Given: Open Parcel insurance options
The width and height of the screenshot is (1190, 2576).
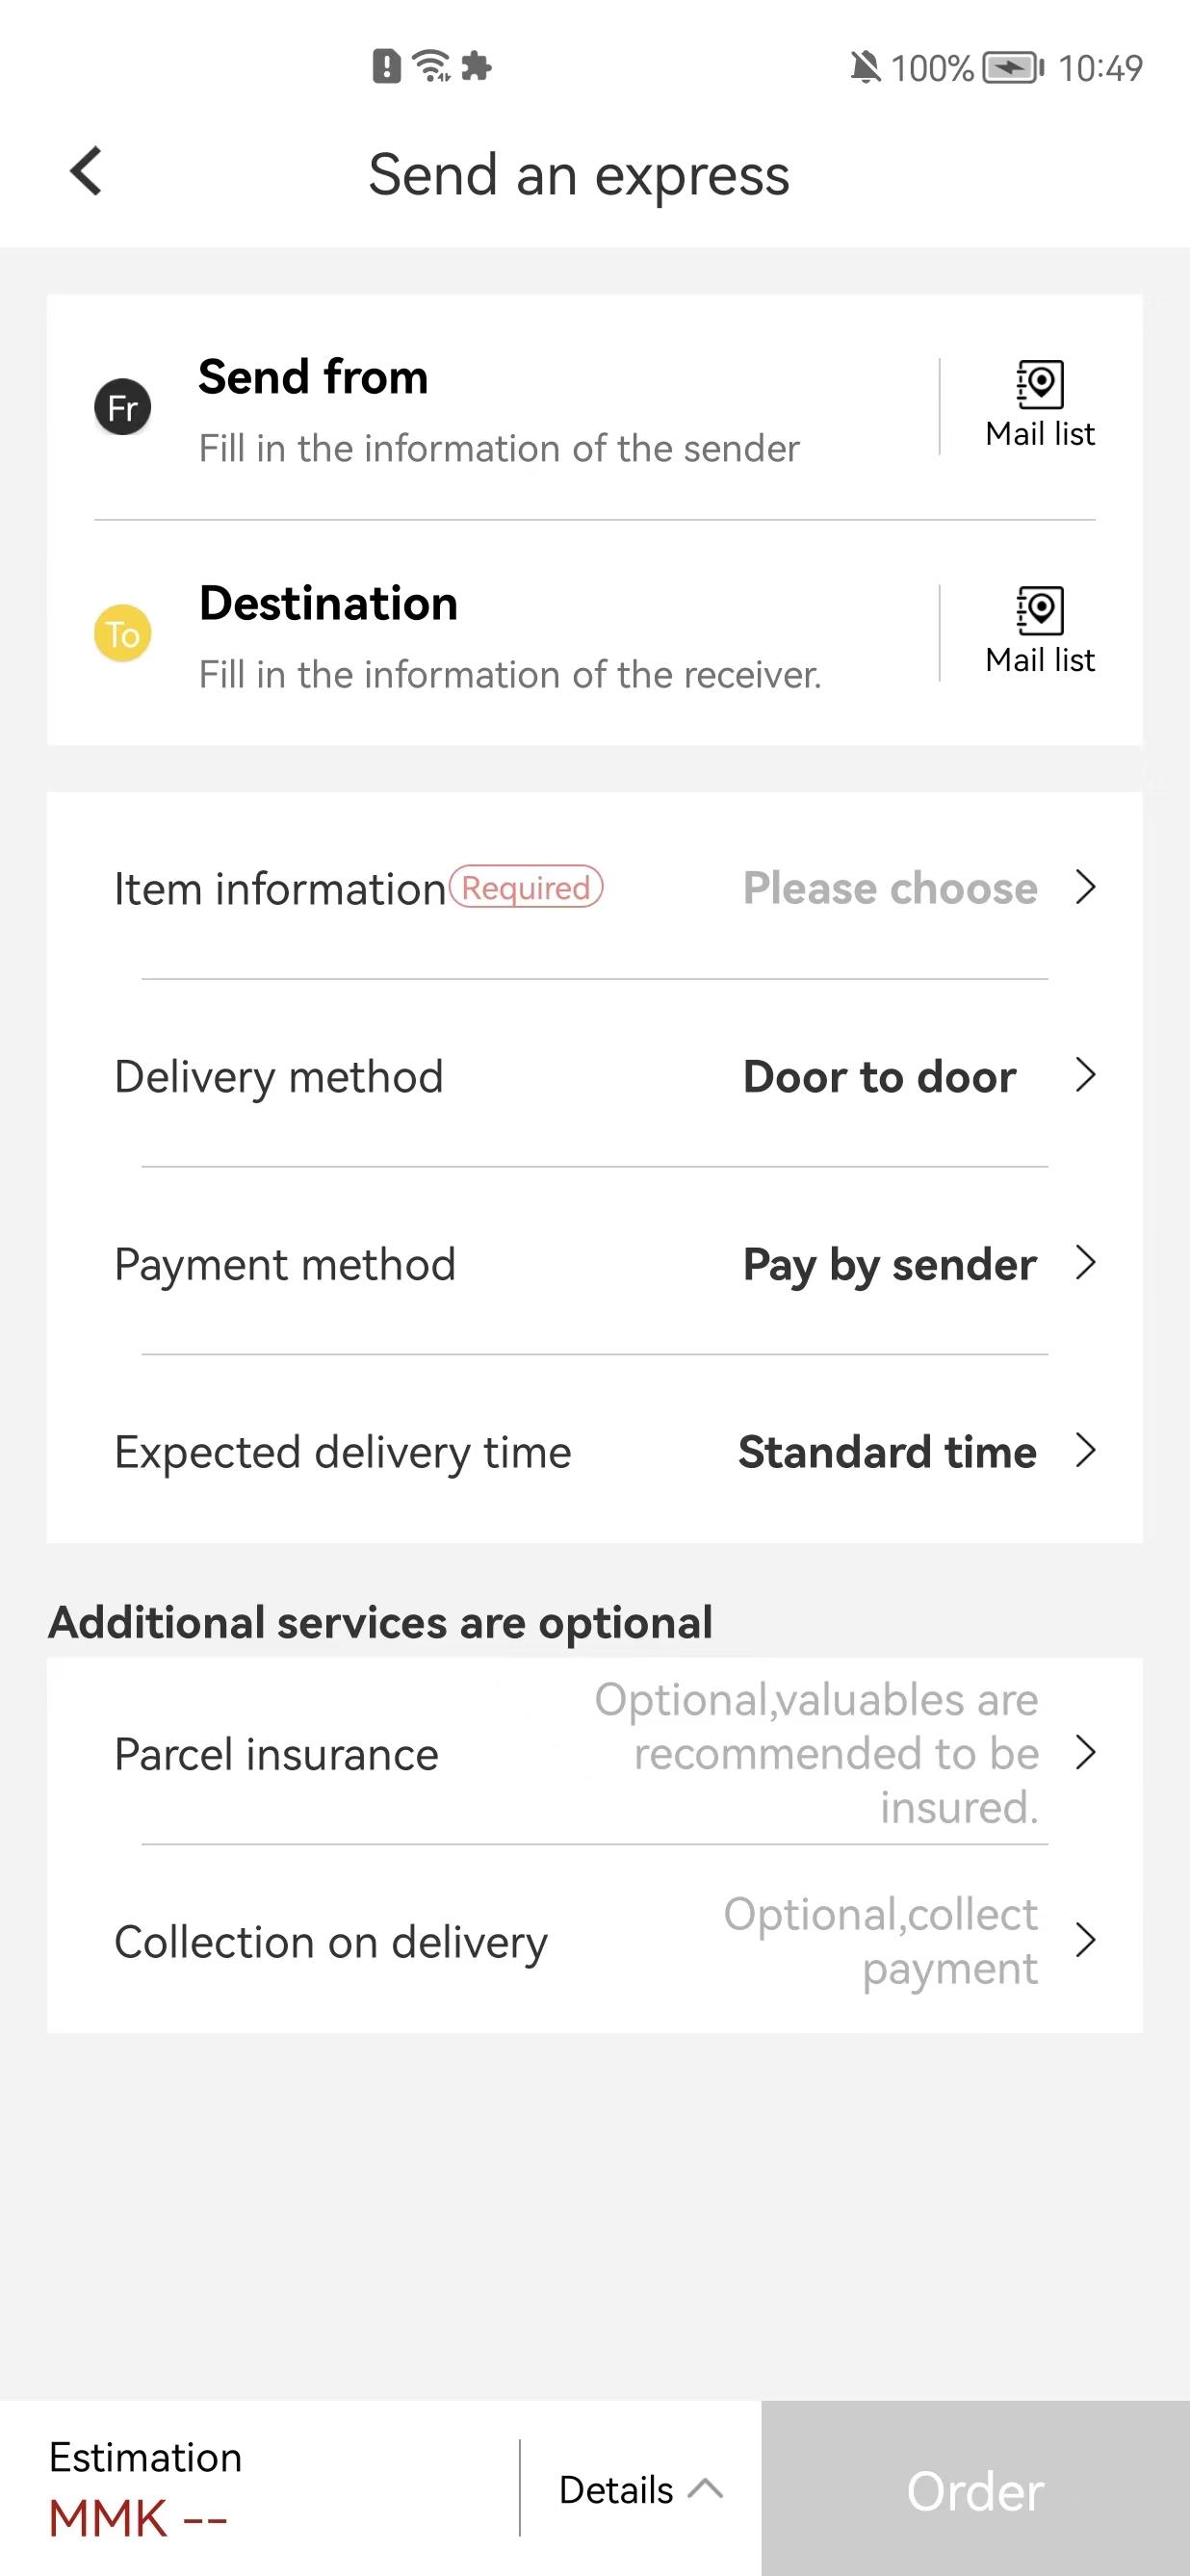Looking at the screenshot, I should 595,1752.
